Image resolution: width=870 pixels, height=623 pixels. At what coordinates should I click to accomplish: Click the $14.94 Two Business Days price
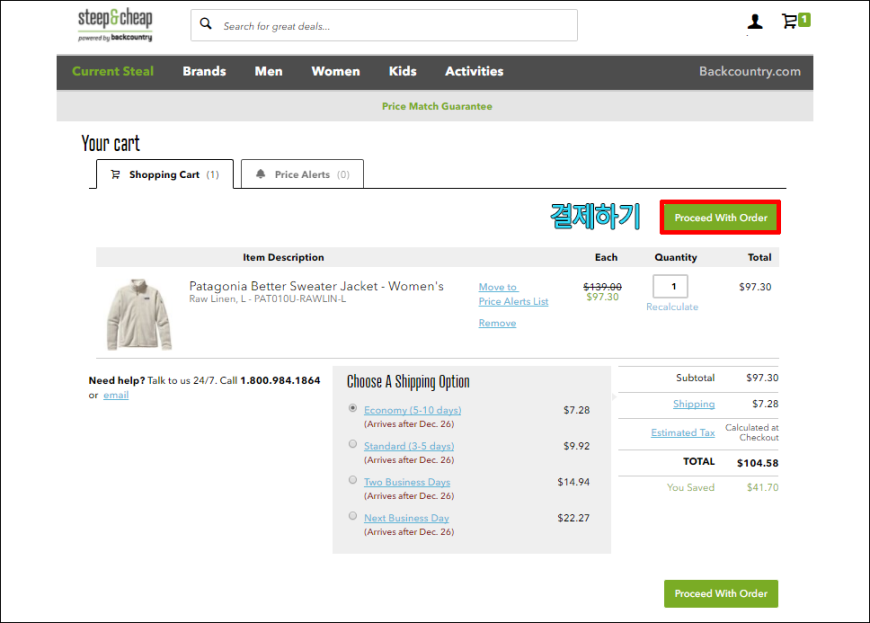click(x=573, y=482)
